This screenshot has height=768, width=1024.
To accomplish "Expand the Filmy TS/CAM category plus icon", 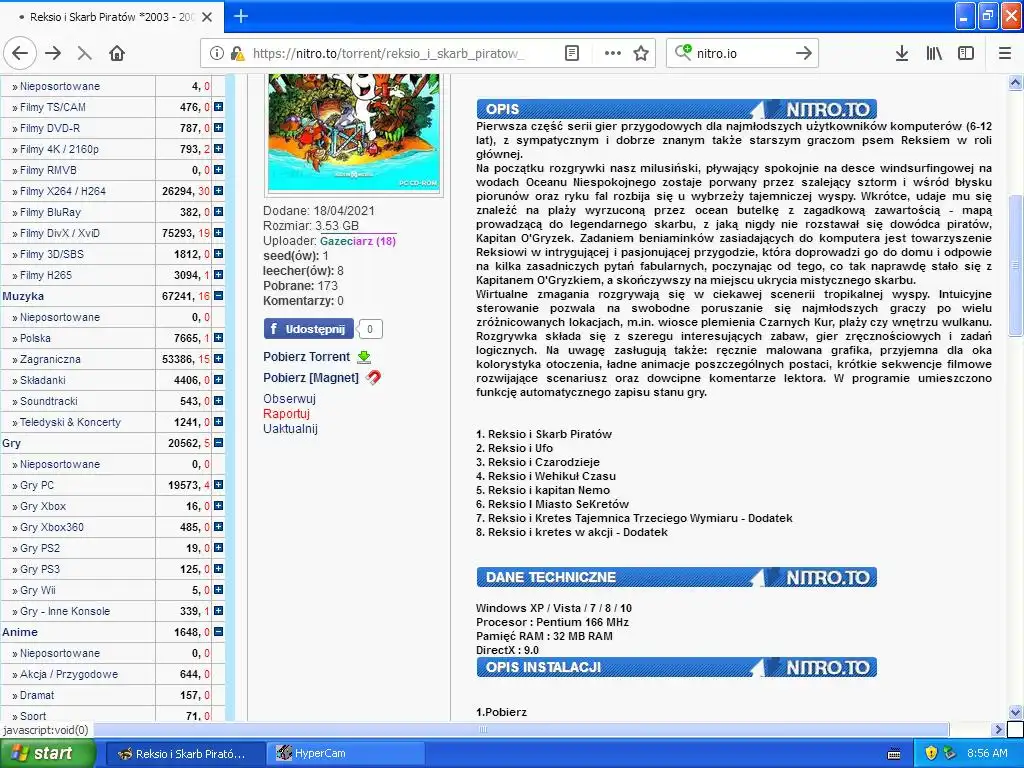I will click(x=218, y=106).
